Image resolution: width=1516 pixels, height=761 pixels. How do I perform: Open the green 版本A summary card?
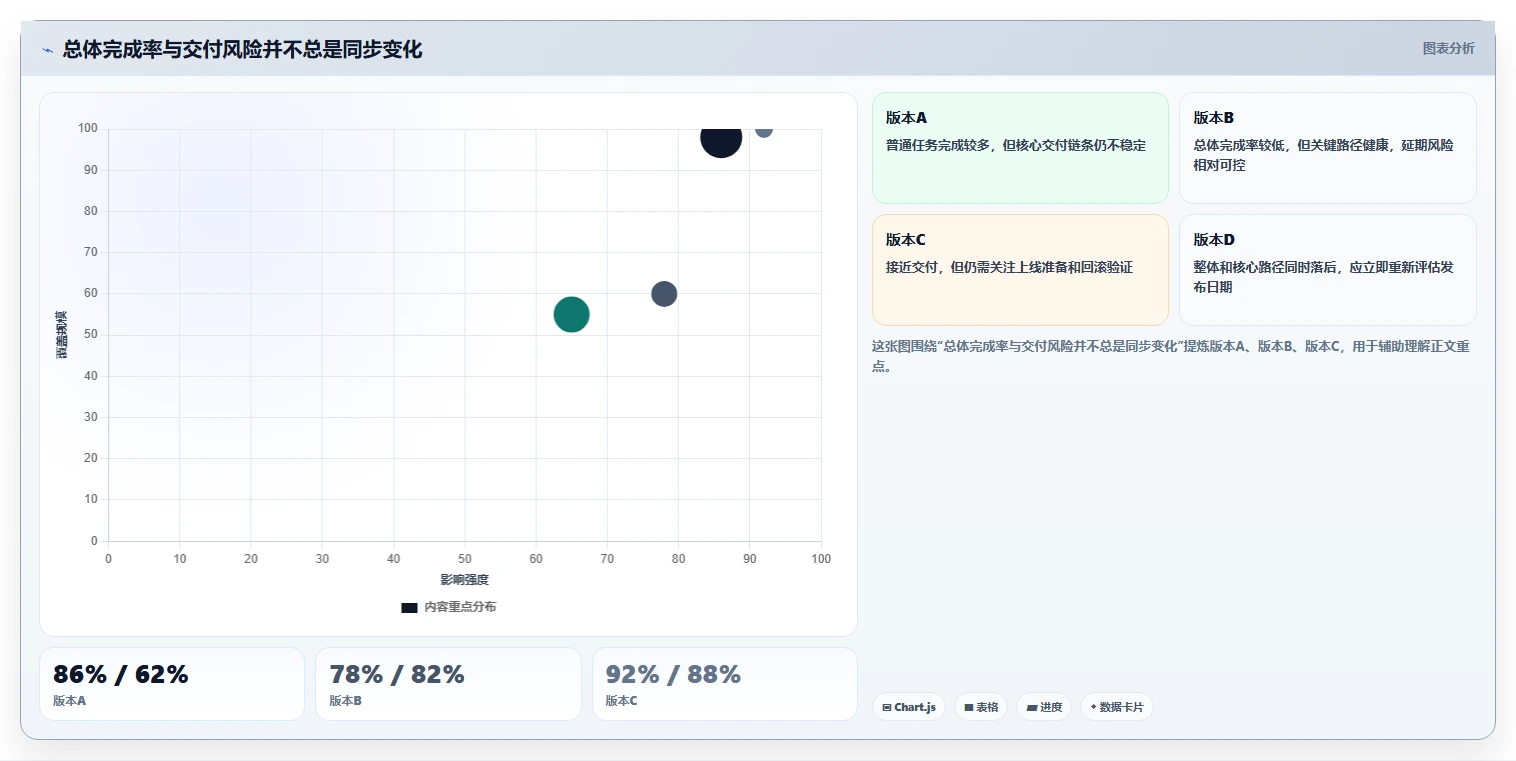click(x=1020, y=148)
